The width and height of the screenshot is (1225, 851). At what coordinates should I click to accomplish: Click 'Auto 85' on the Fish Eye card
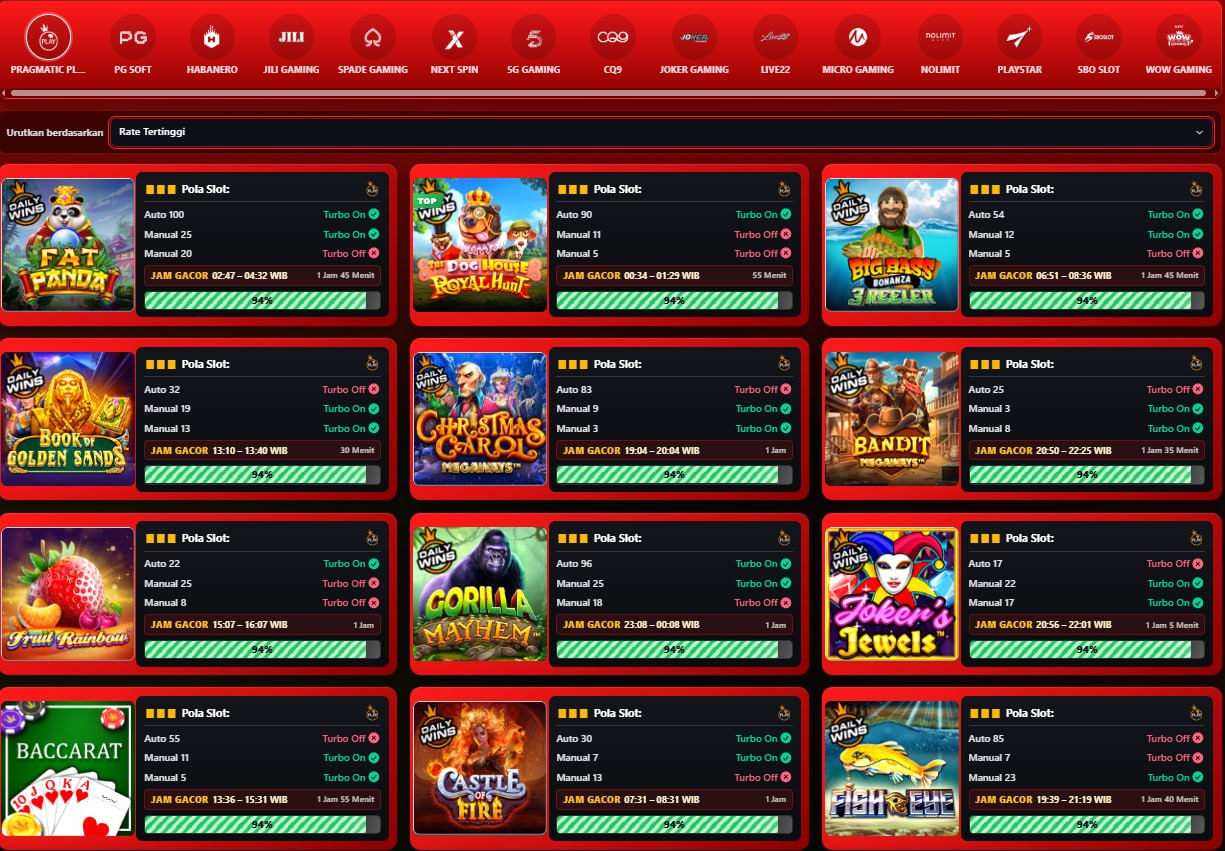[x=986, y=738]
